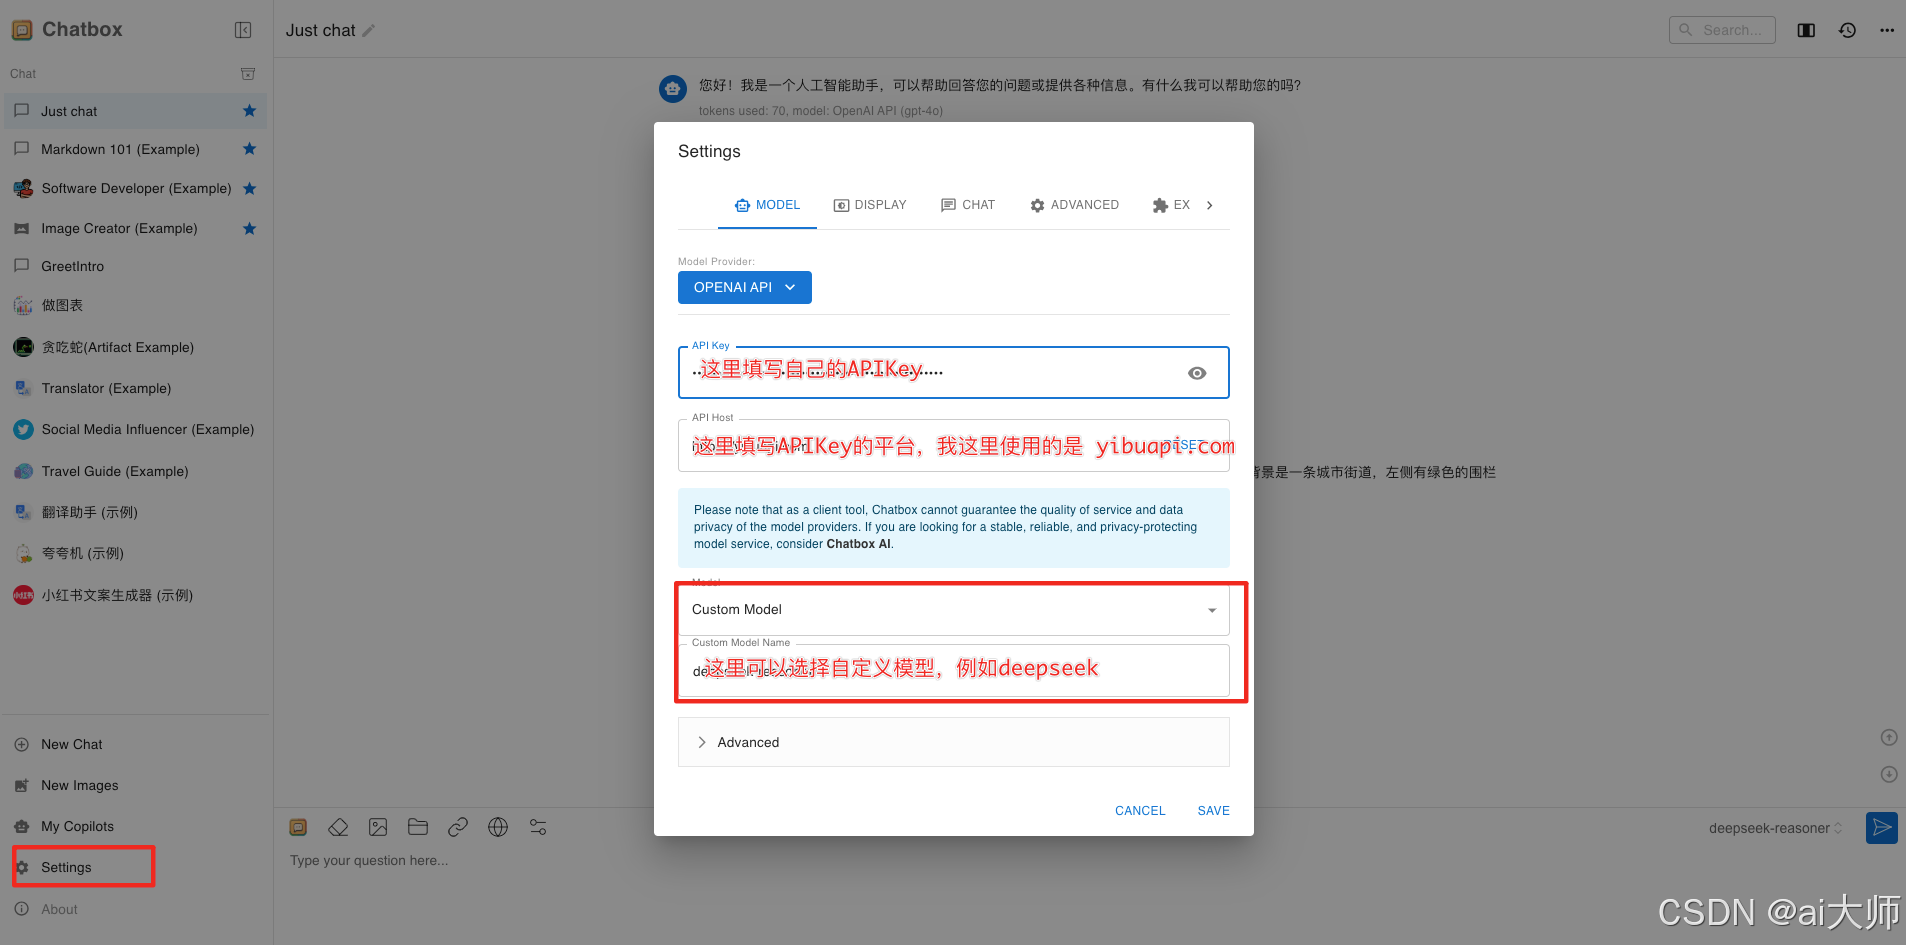1906x945 pixels.
Task: Click the Chatbox app logo in sidebar
Action: 22,30
